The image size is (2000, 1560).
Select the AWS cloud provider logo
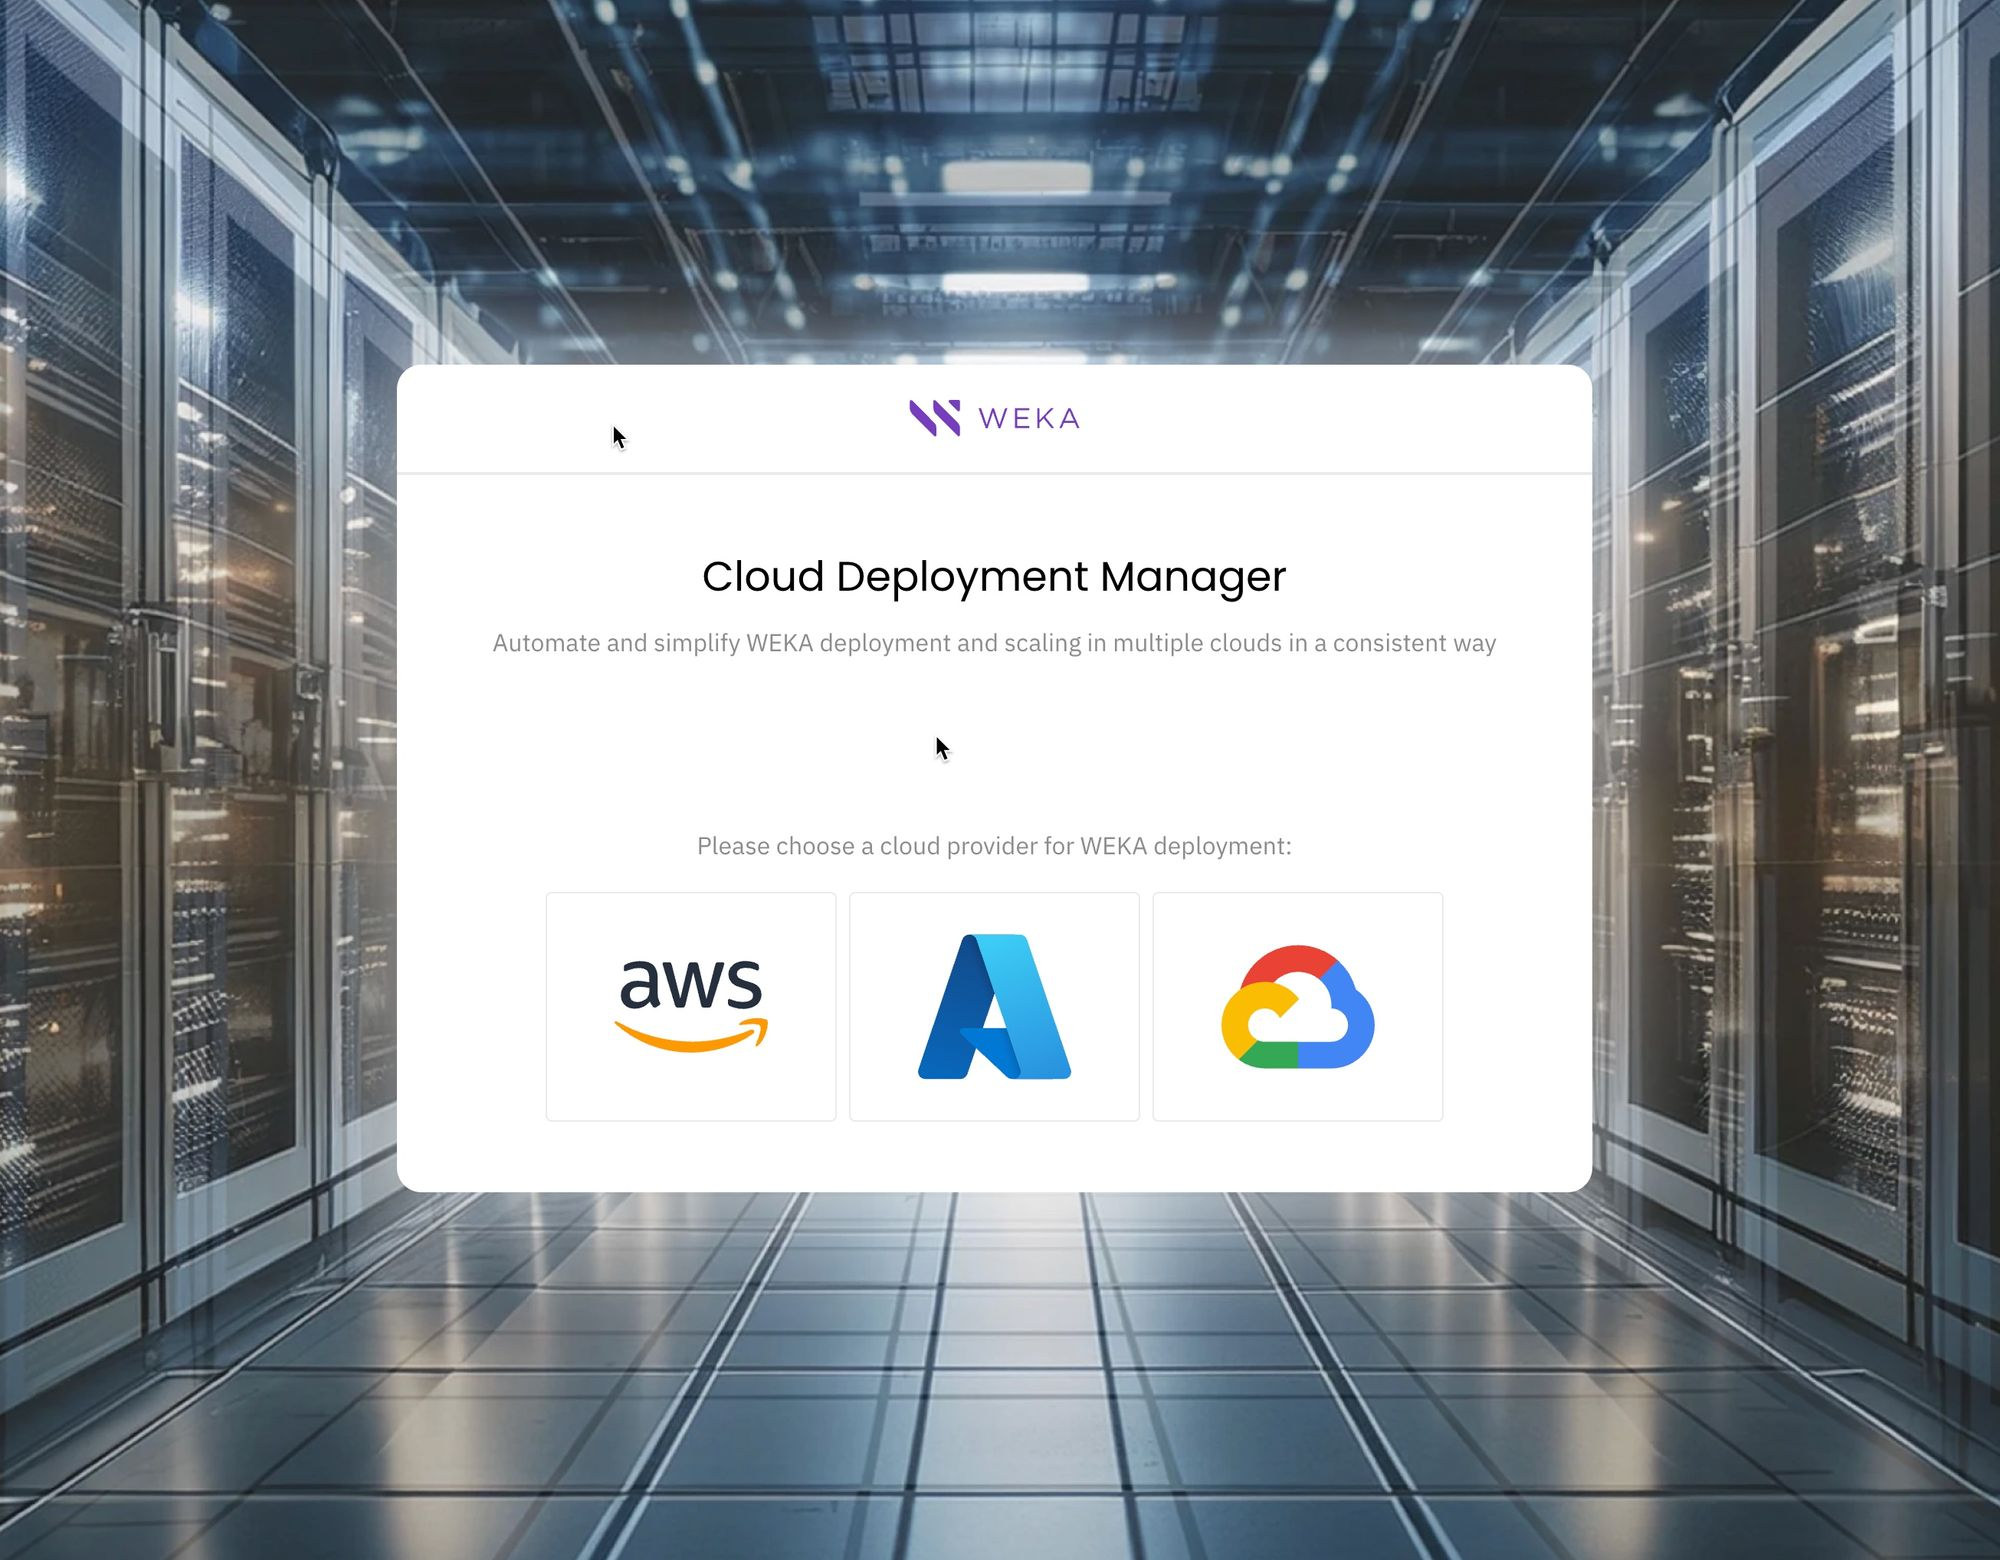pyautogui.click(x=691, y=1006)
